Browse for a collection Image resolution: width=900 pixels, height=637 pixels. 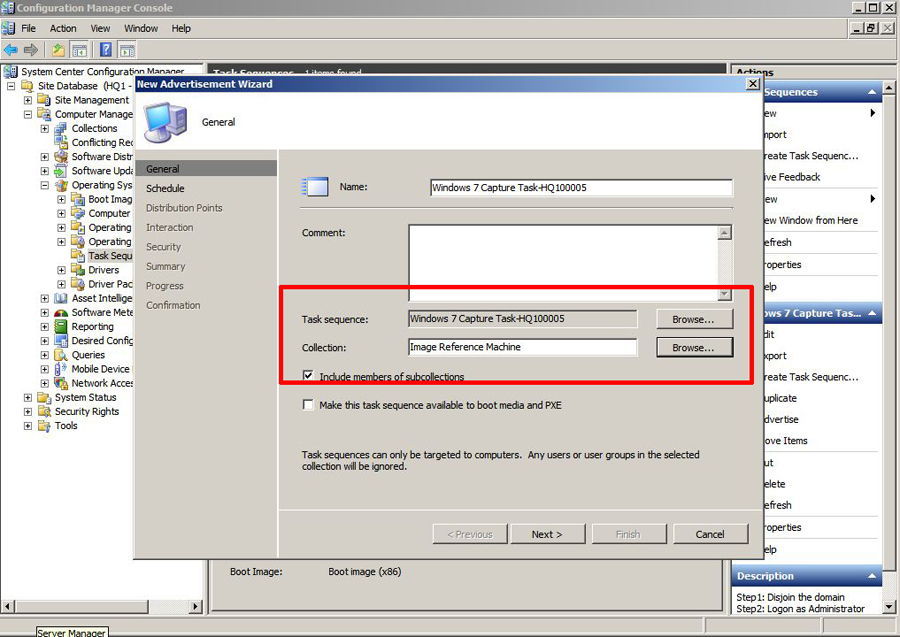pyautogui.click(x=695, y=348)
